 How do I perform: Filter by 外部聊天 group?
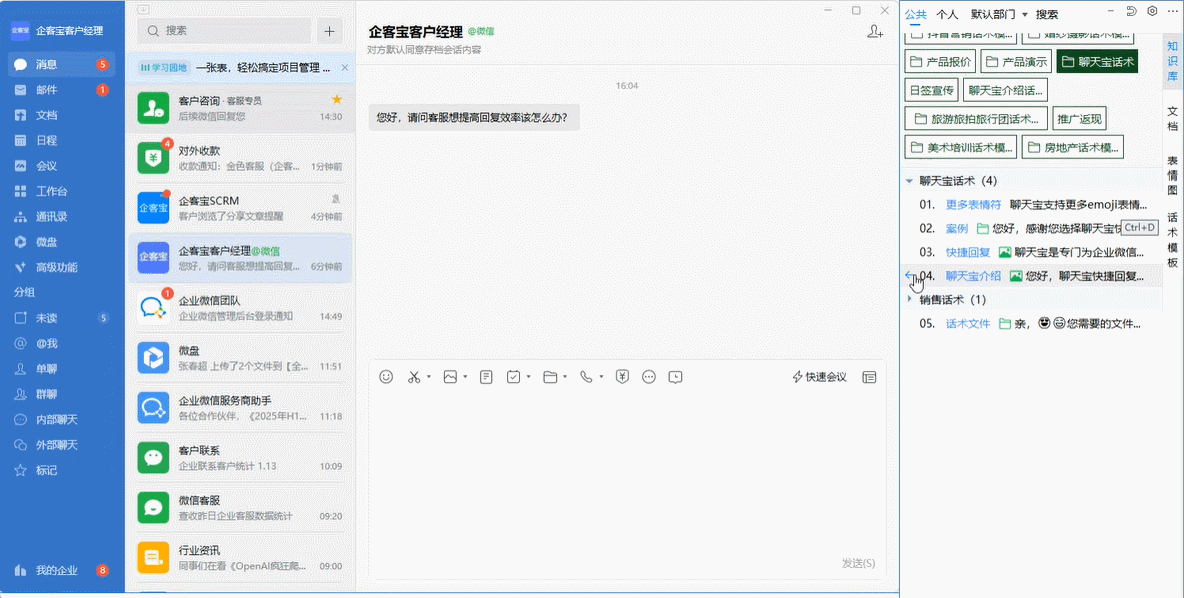pos(62,445)
